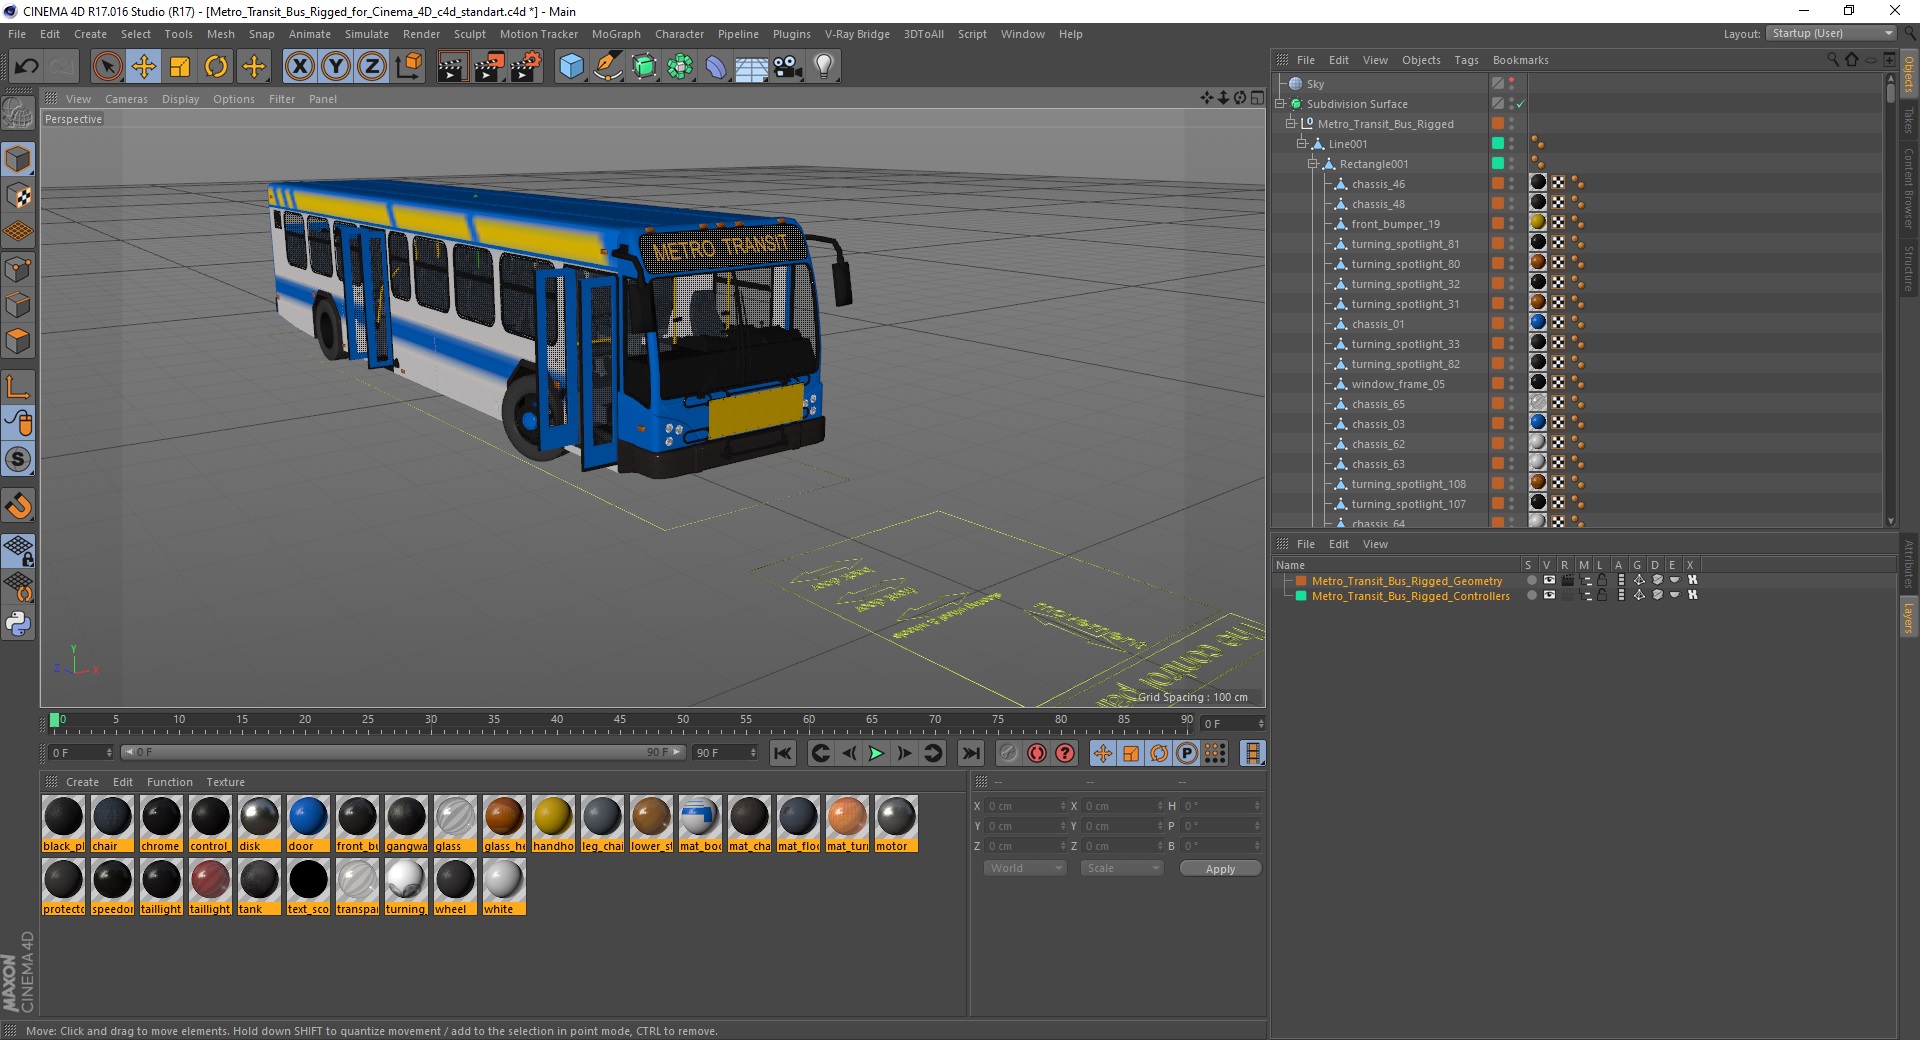The image size is (1920, 1040).
Task: Collapse Metro_Transit_Bus_Rigged null
Action: point(1291,124)
